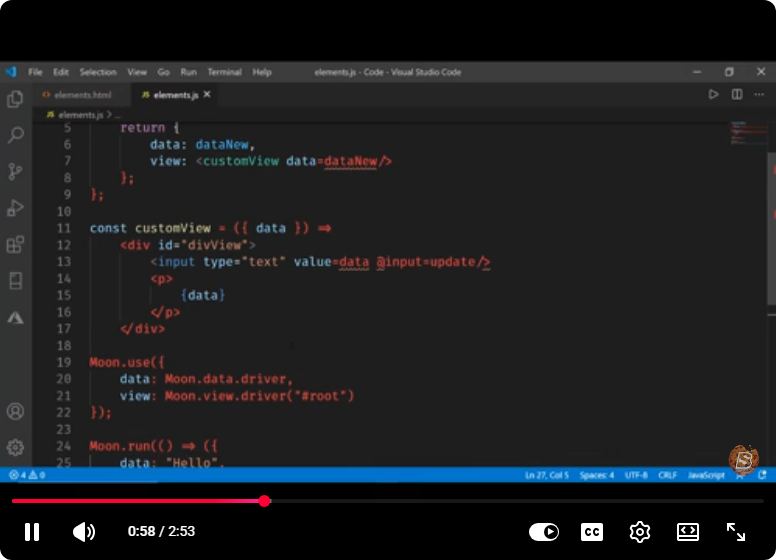Open the Explorer view in activity bar

[15, 99]
